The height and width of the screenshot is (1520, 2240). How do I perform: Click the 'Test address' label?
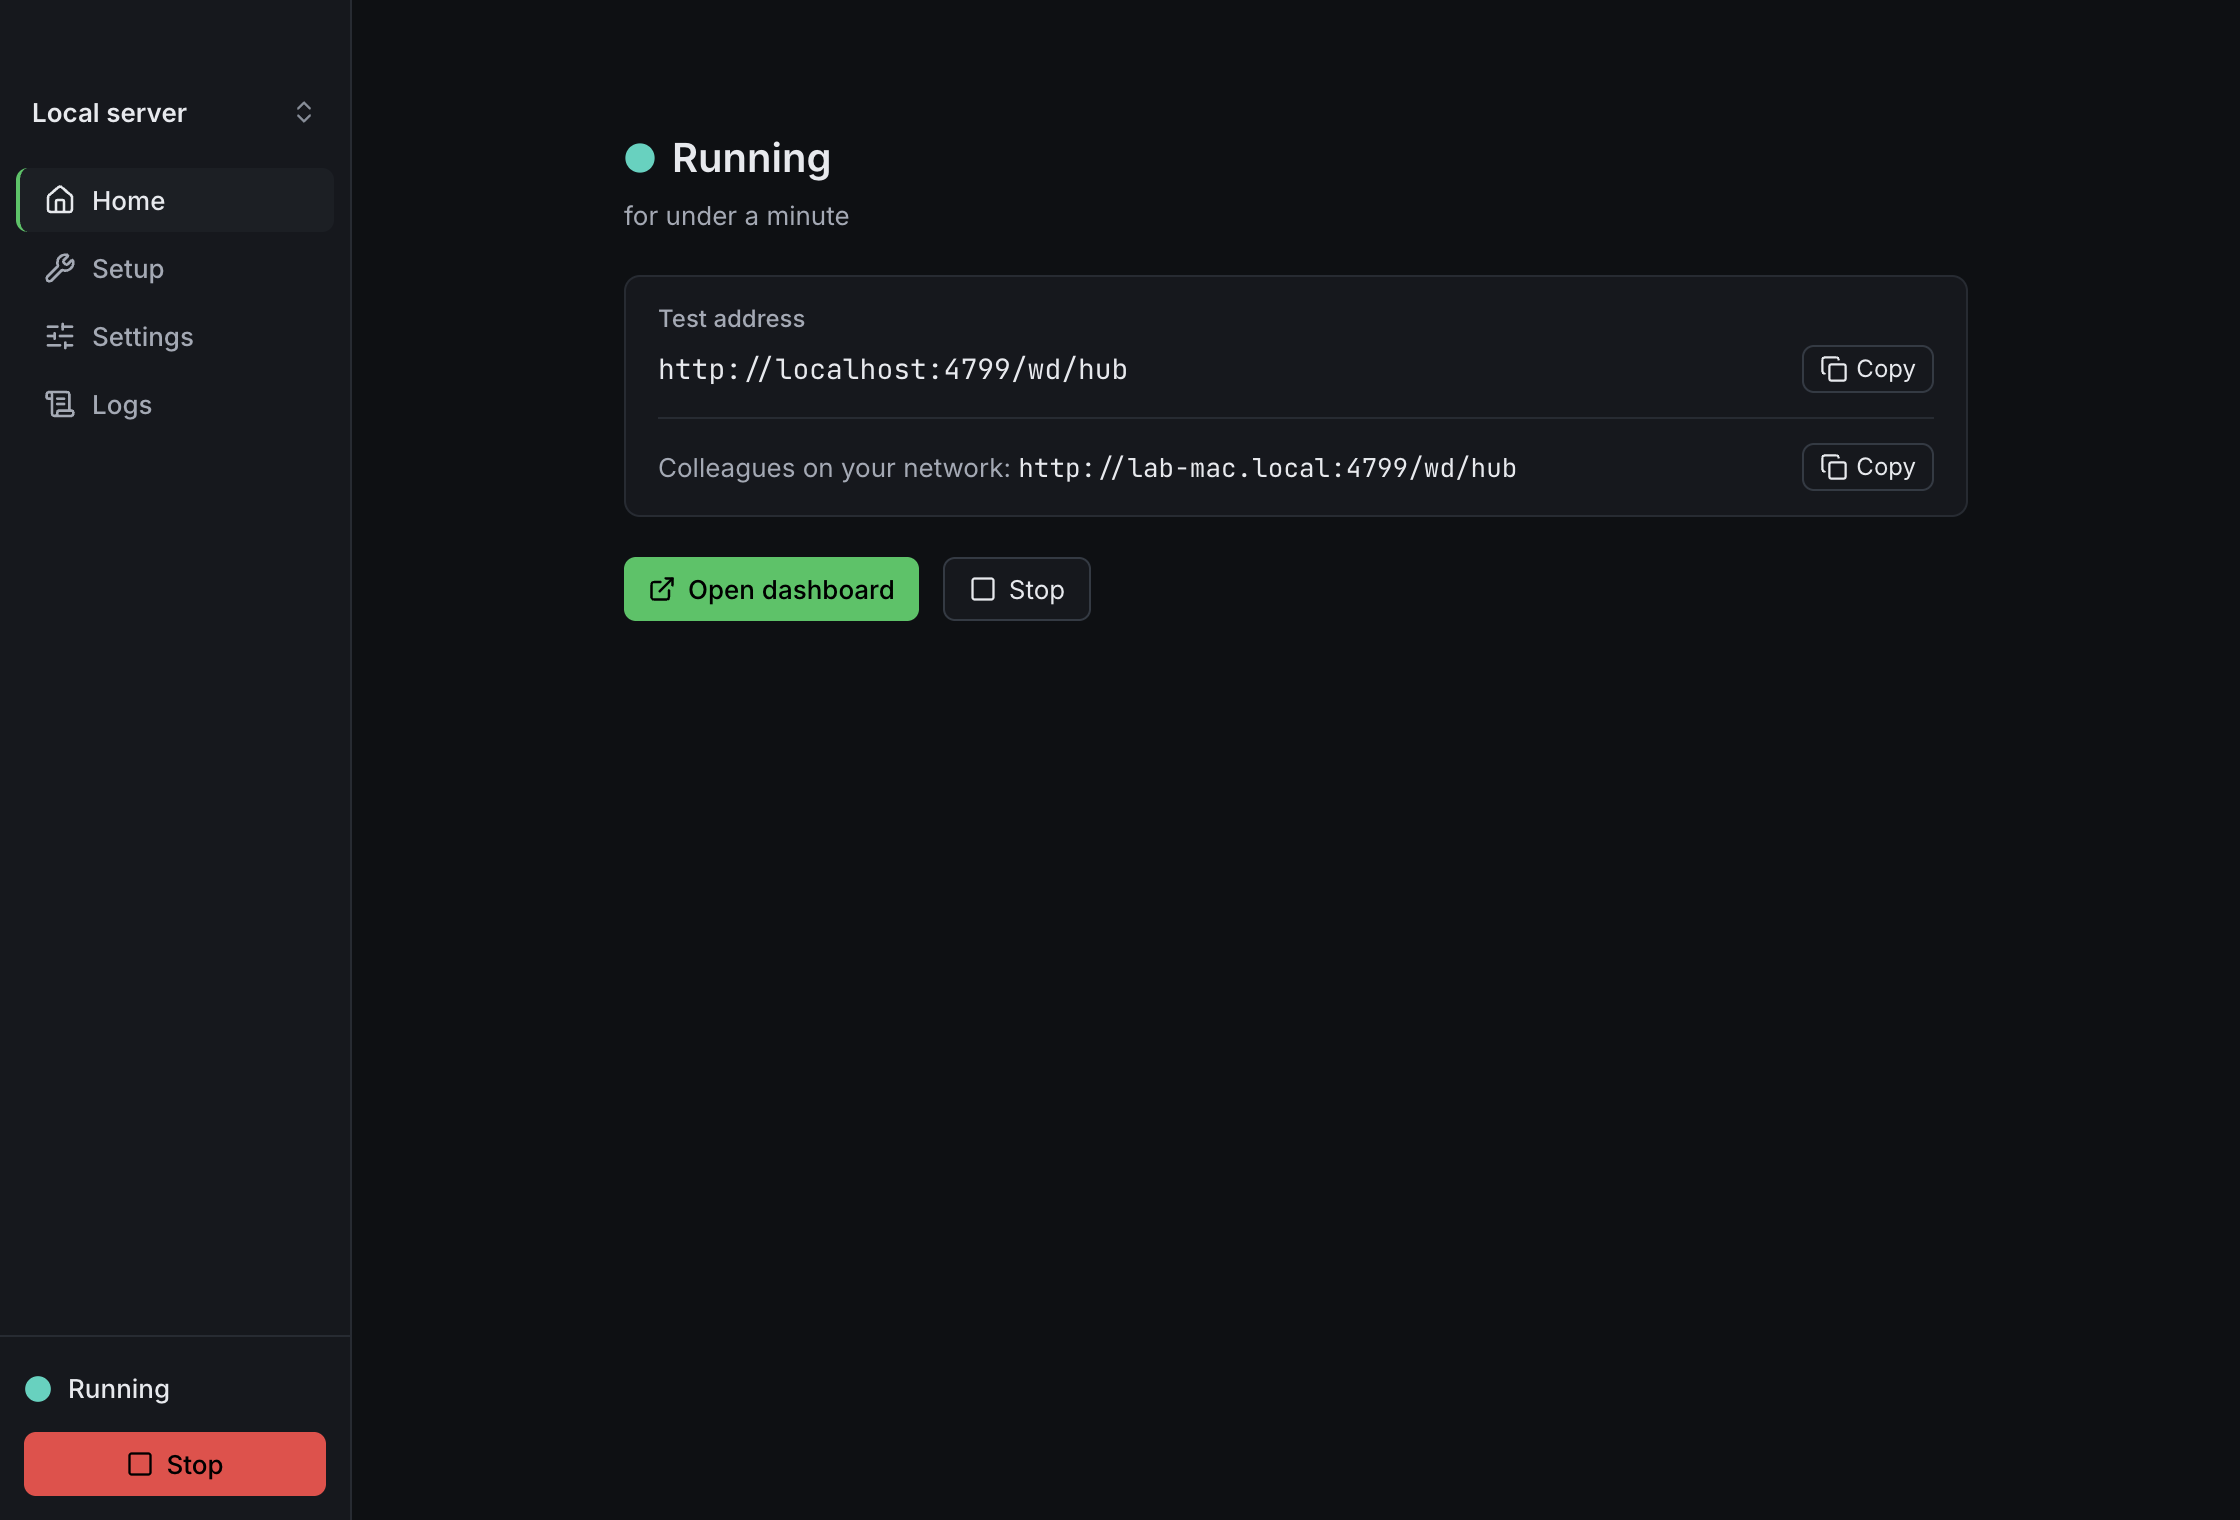tap(731, 319)
